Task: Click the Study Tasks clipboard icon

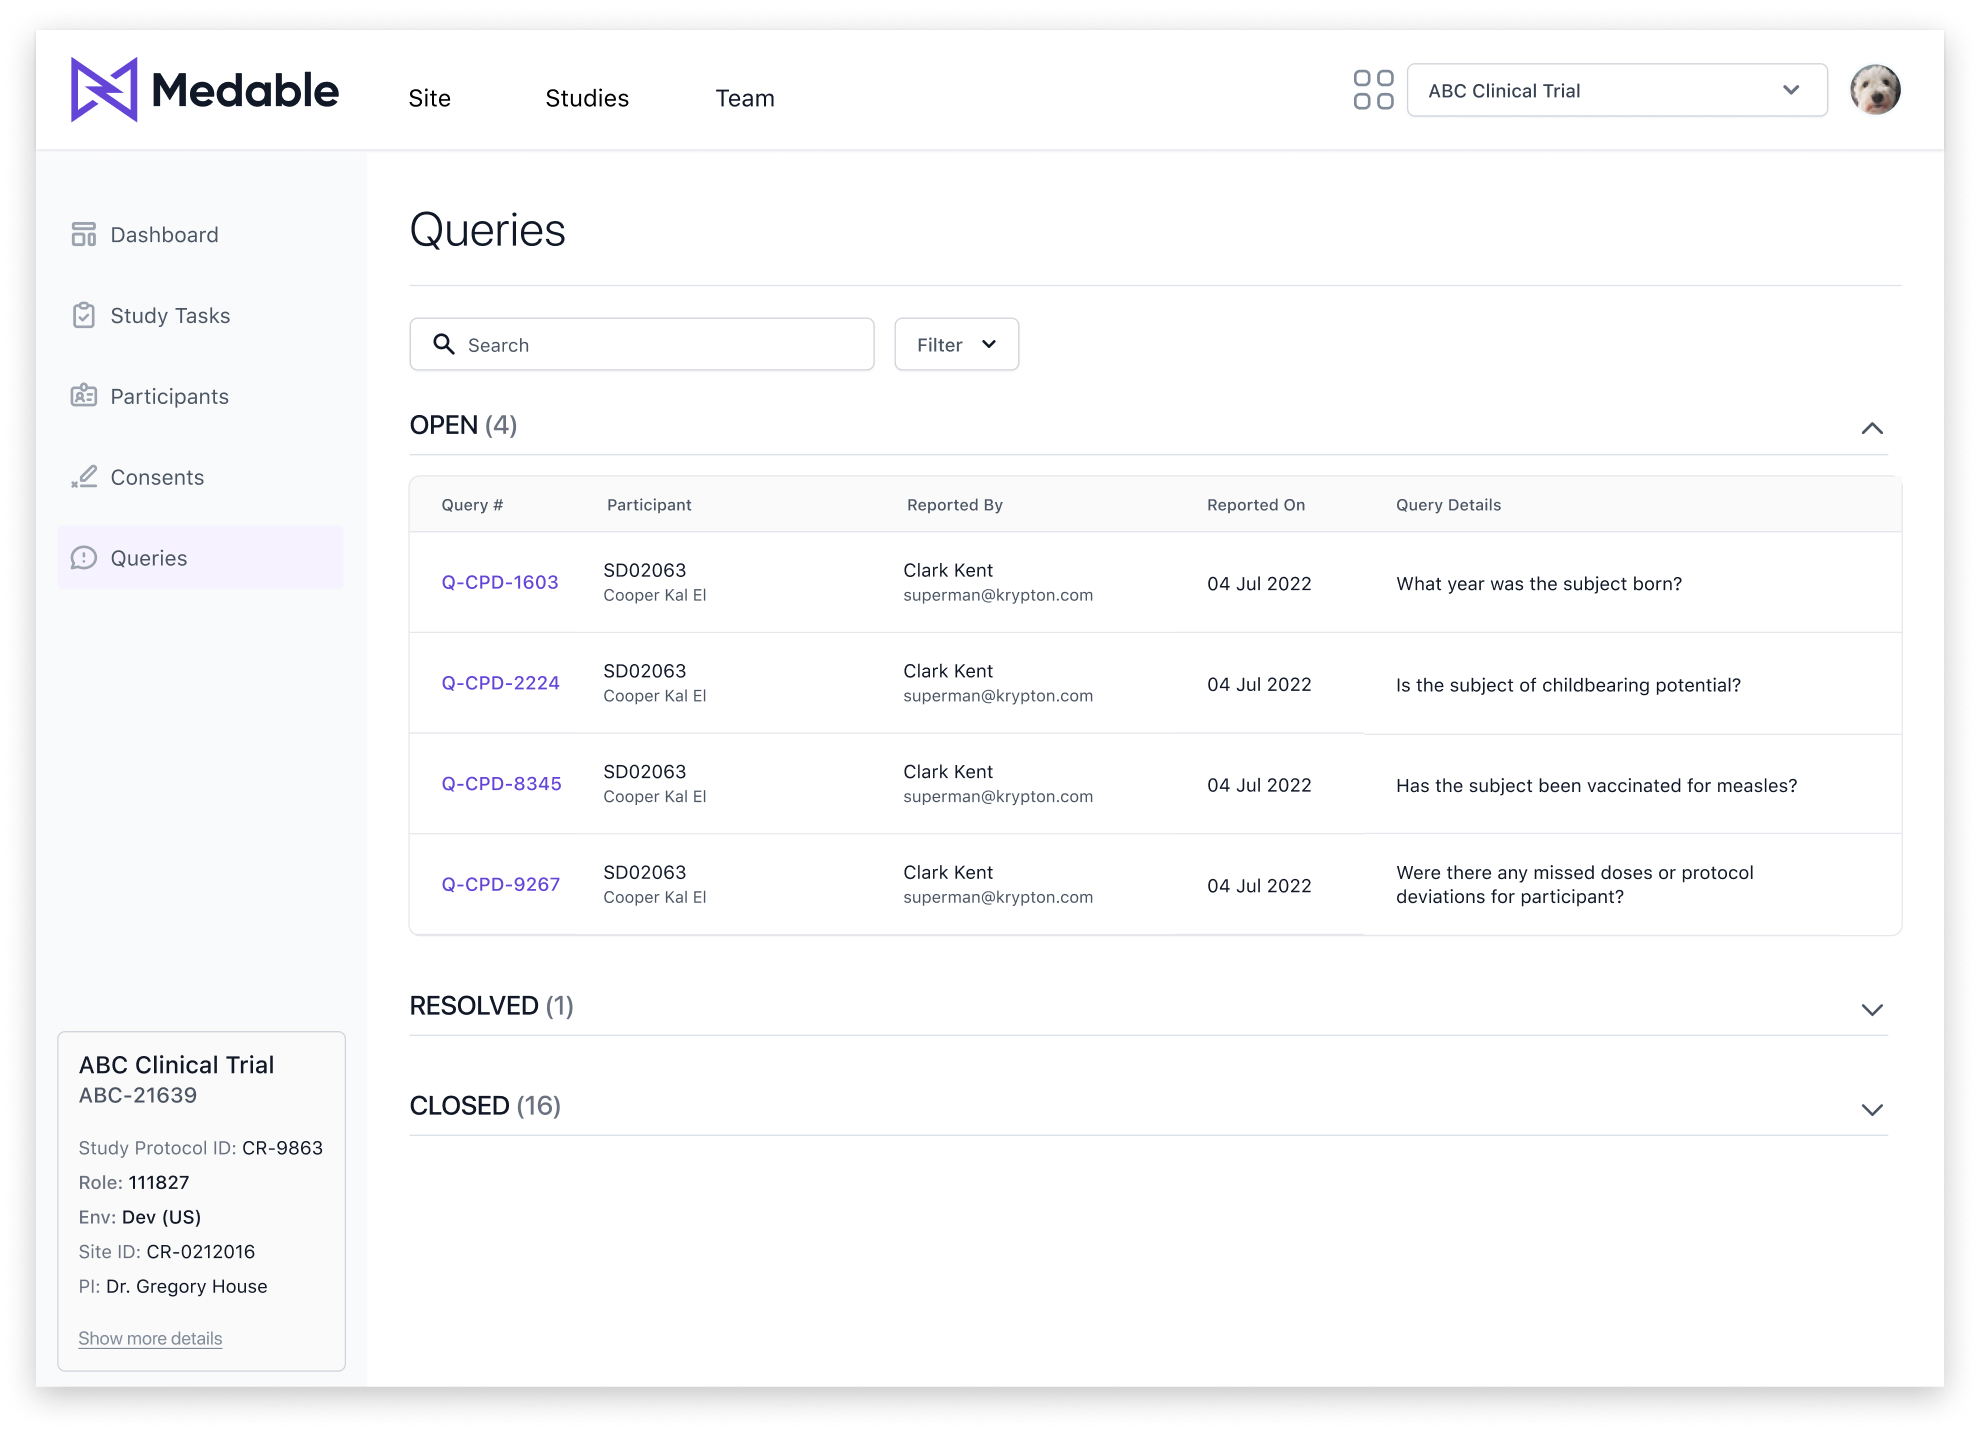Action: (84, 315)
